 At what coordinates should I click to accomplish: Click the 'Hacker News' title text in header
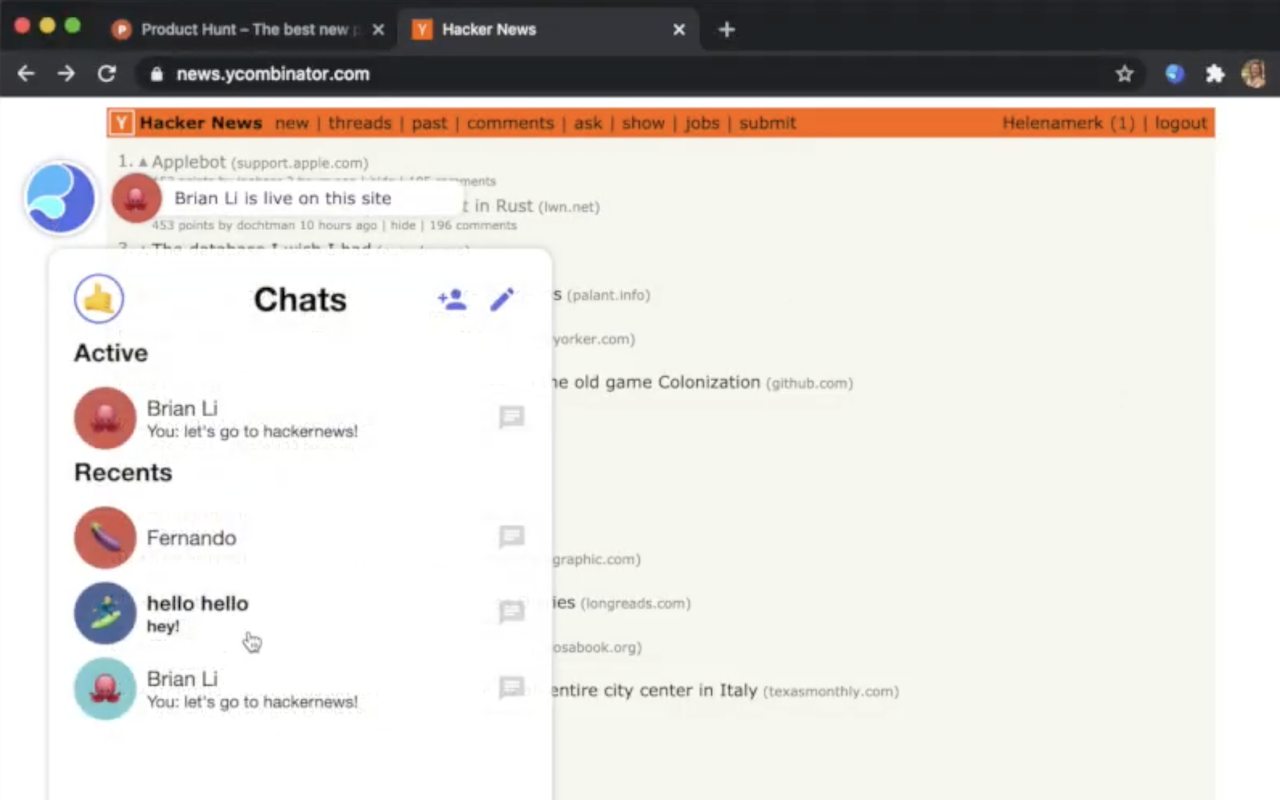[x=201, y=123]
